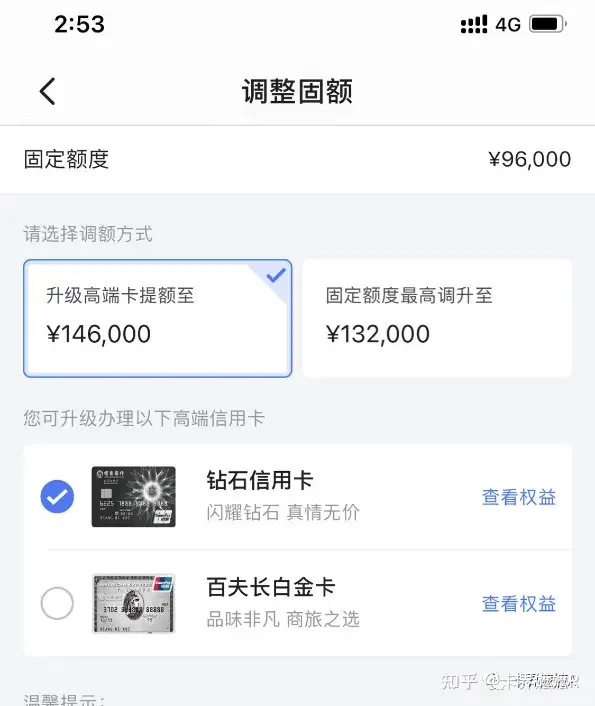Choose 固定额度最高调升至 ¥132,000 option
595x706 pixels.
[437, 318]
